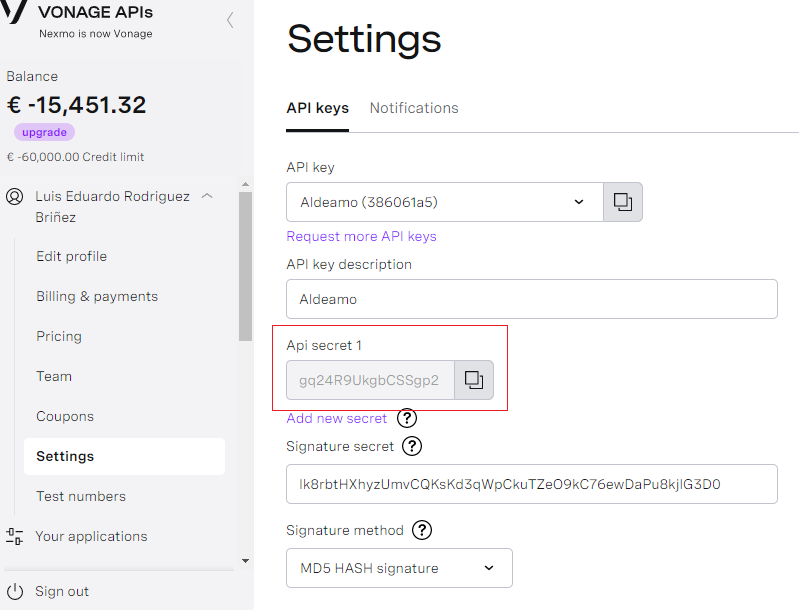Open help icon beside Signature method
The width and height of the screenshot is (801, 614).
coord(422,530)
